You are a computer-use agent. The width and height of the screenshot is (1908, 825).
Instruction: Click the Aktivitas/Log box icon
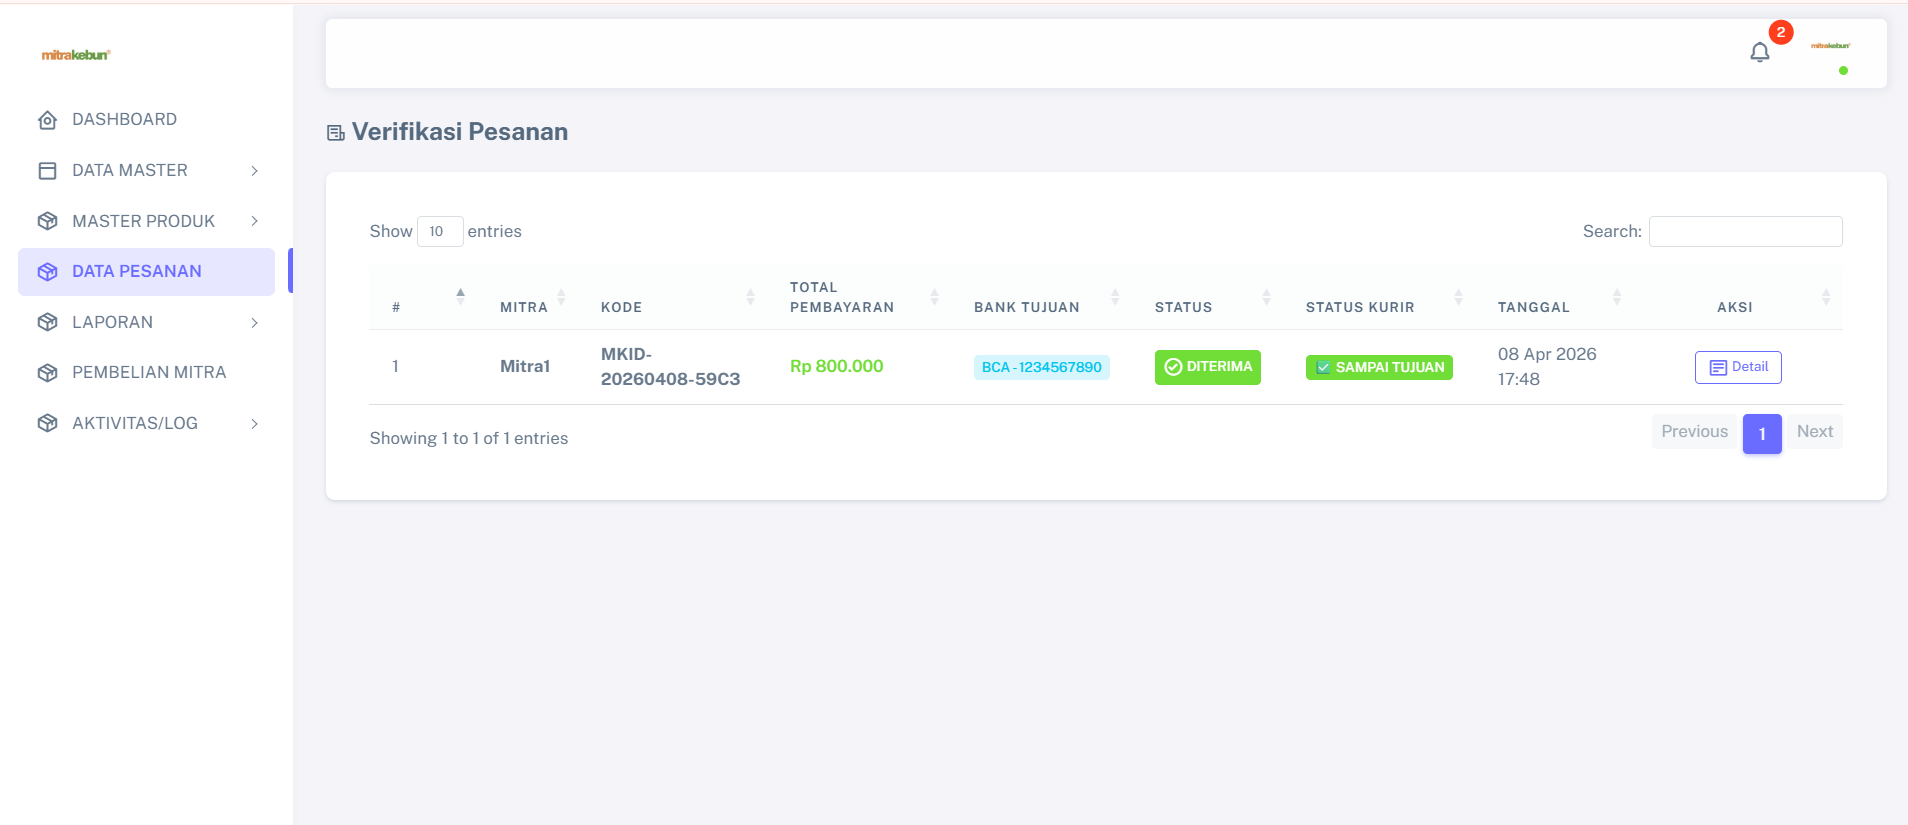coord(47,423)
